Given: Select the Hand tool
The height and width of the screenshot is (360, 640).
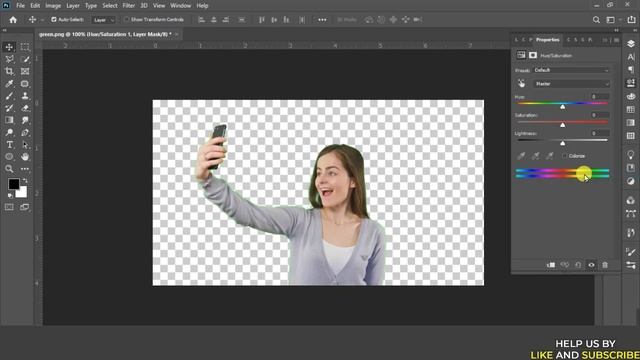Looking at the screenshot, I should (25, 157).
